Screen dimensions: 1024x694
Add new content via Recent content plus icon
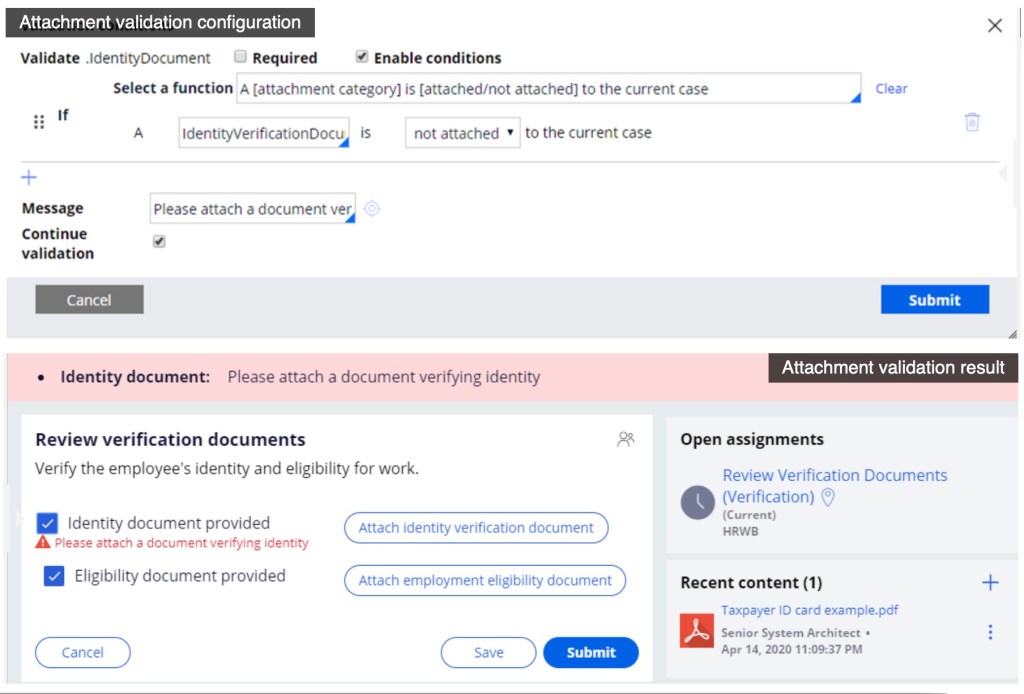990,581
